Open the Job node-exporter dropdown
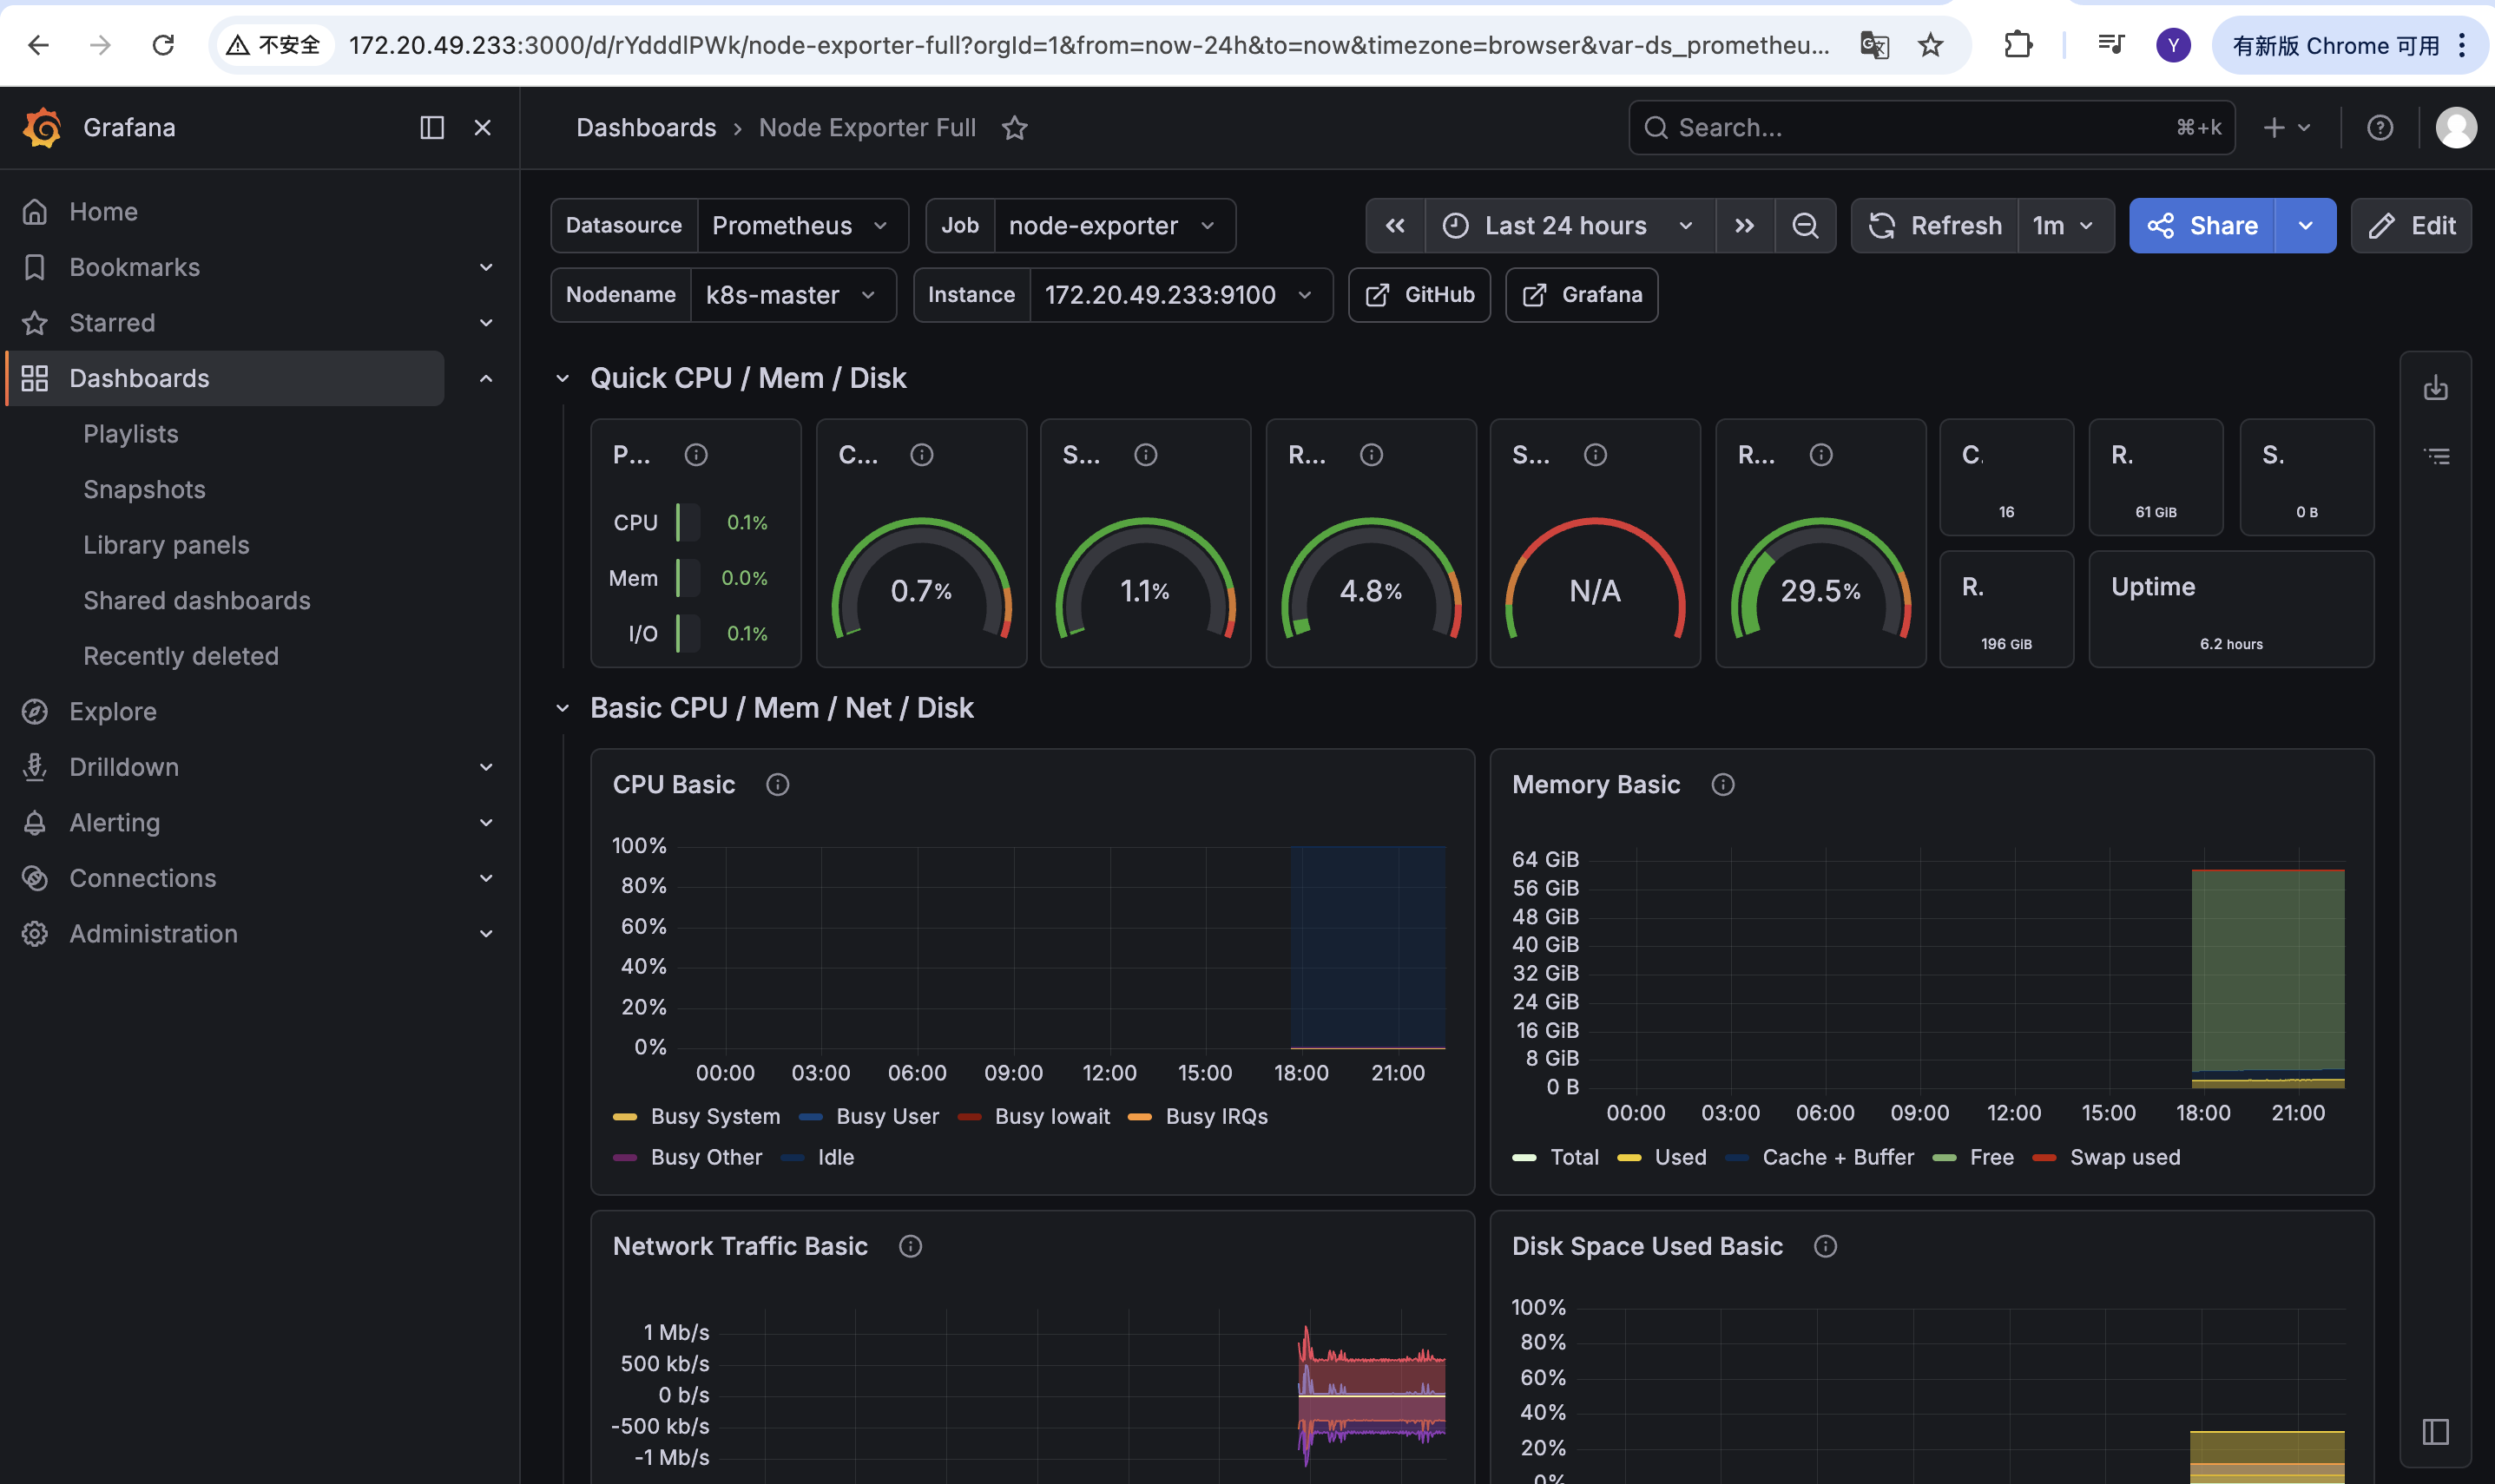This screenshot has height=1484, width=2495. (x=1114, y=225)
